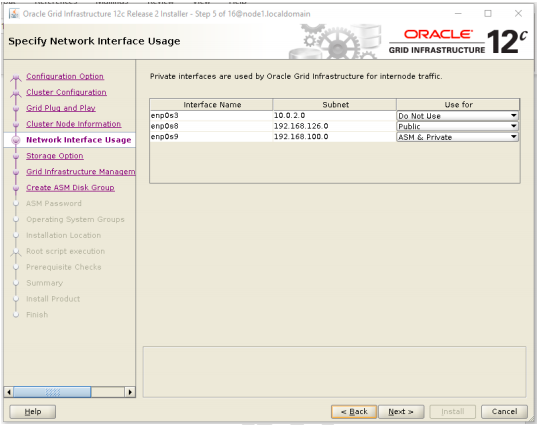Click Installation Location step label
Viewport: 538px width, 425px height.
pyautogui.click(x=63, y=235)
